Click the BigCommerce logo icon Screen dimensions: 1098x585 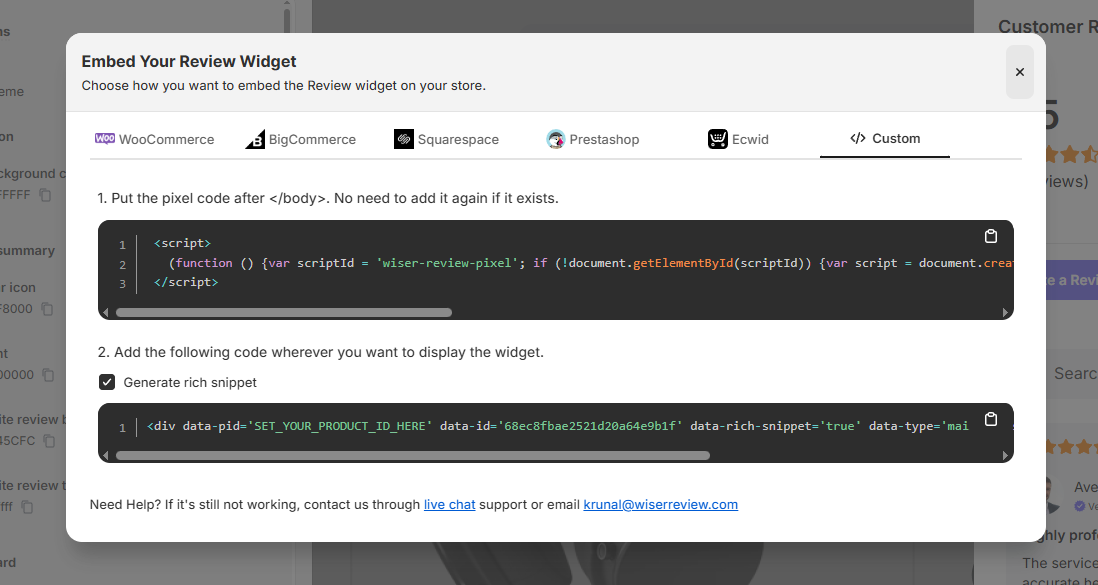pos(253,139)
